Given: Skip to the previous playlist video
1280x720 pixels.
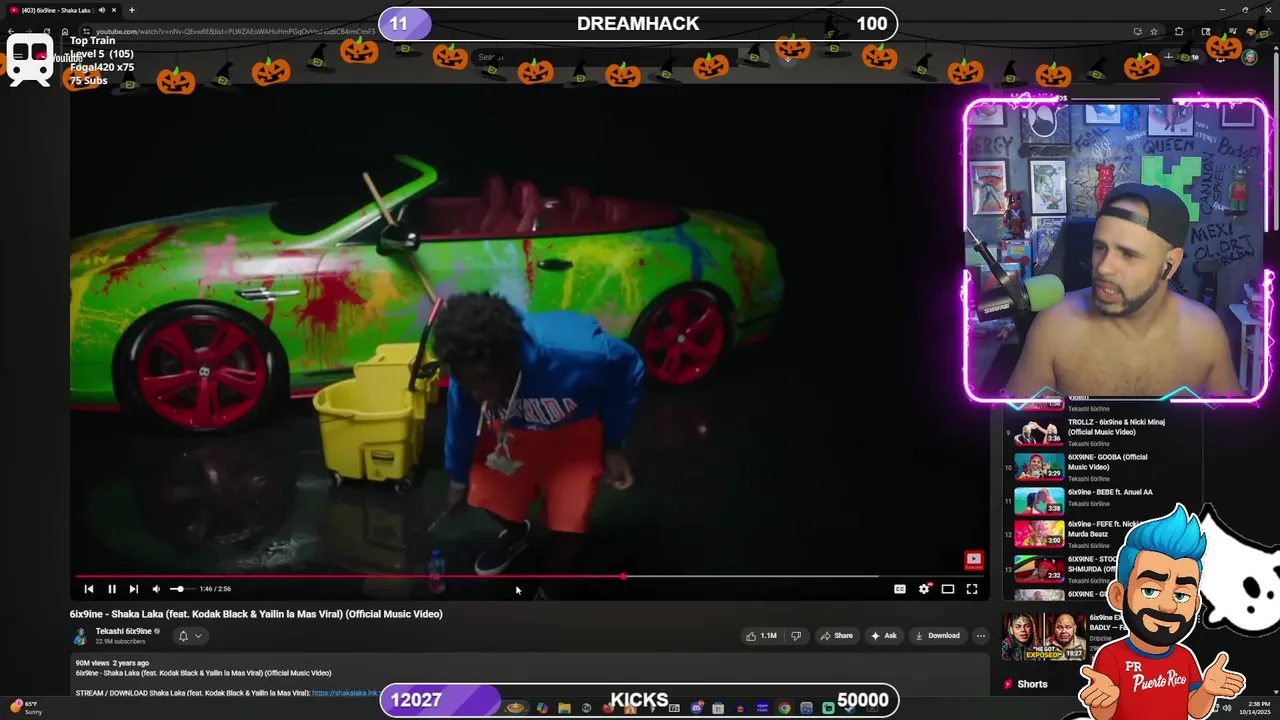Looking at the screenshot, I should click(89, 589).
